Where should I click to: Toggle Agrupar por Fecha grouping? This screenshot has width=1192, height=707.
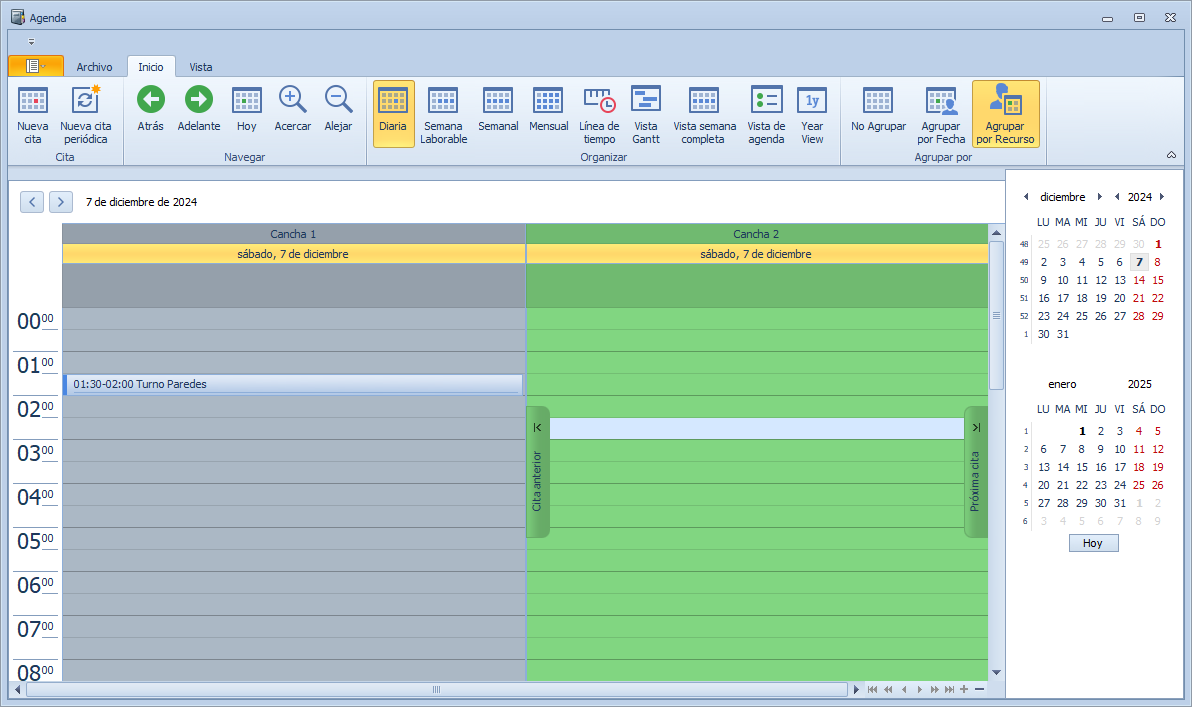941,101
